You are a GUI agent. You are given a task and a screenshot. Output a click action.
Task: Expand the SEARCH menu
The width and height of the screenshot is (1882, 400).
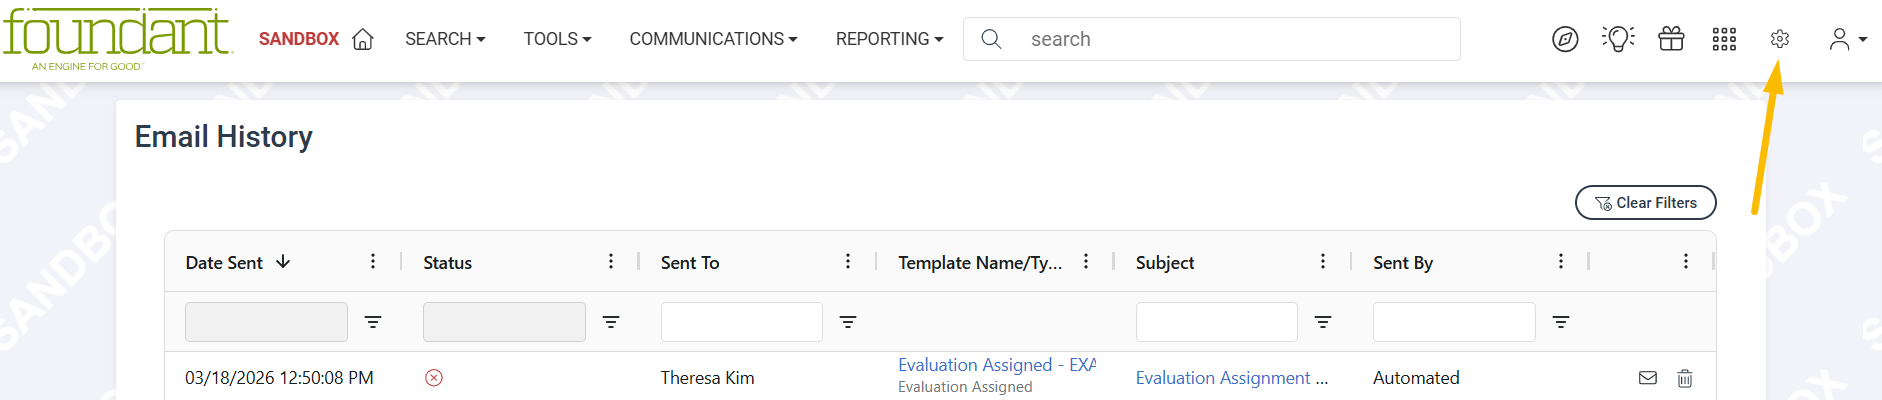(445, 39)
